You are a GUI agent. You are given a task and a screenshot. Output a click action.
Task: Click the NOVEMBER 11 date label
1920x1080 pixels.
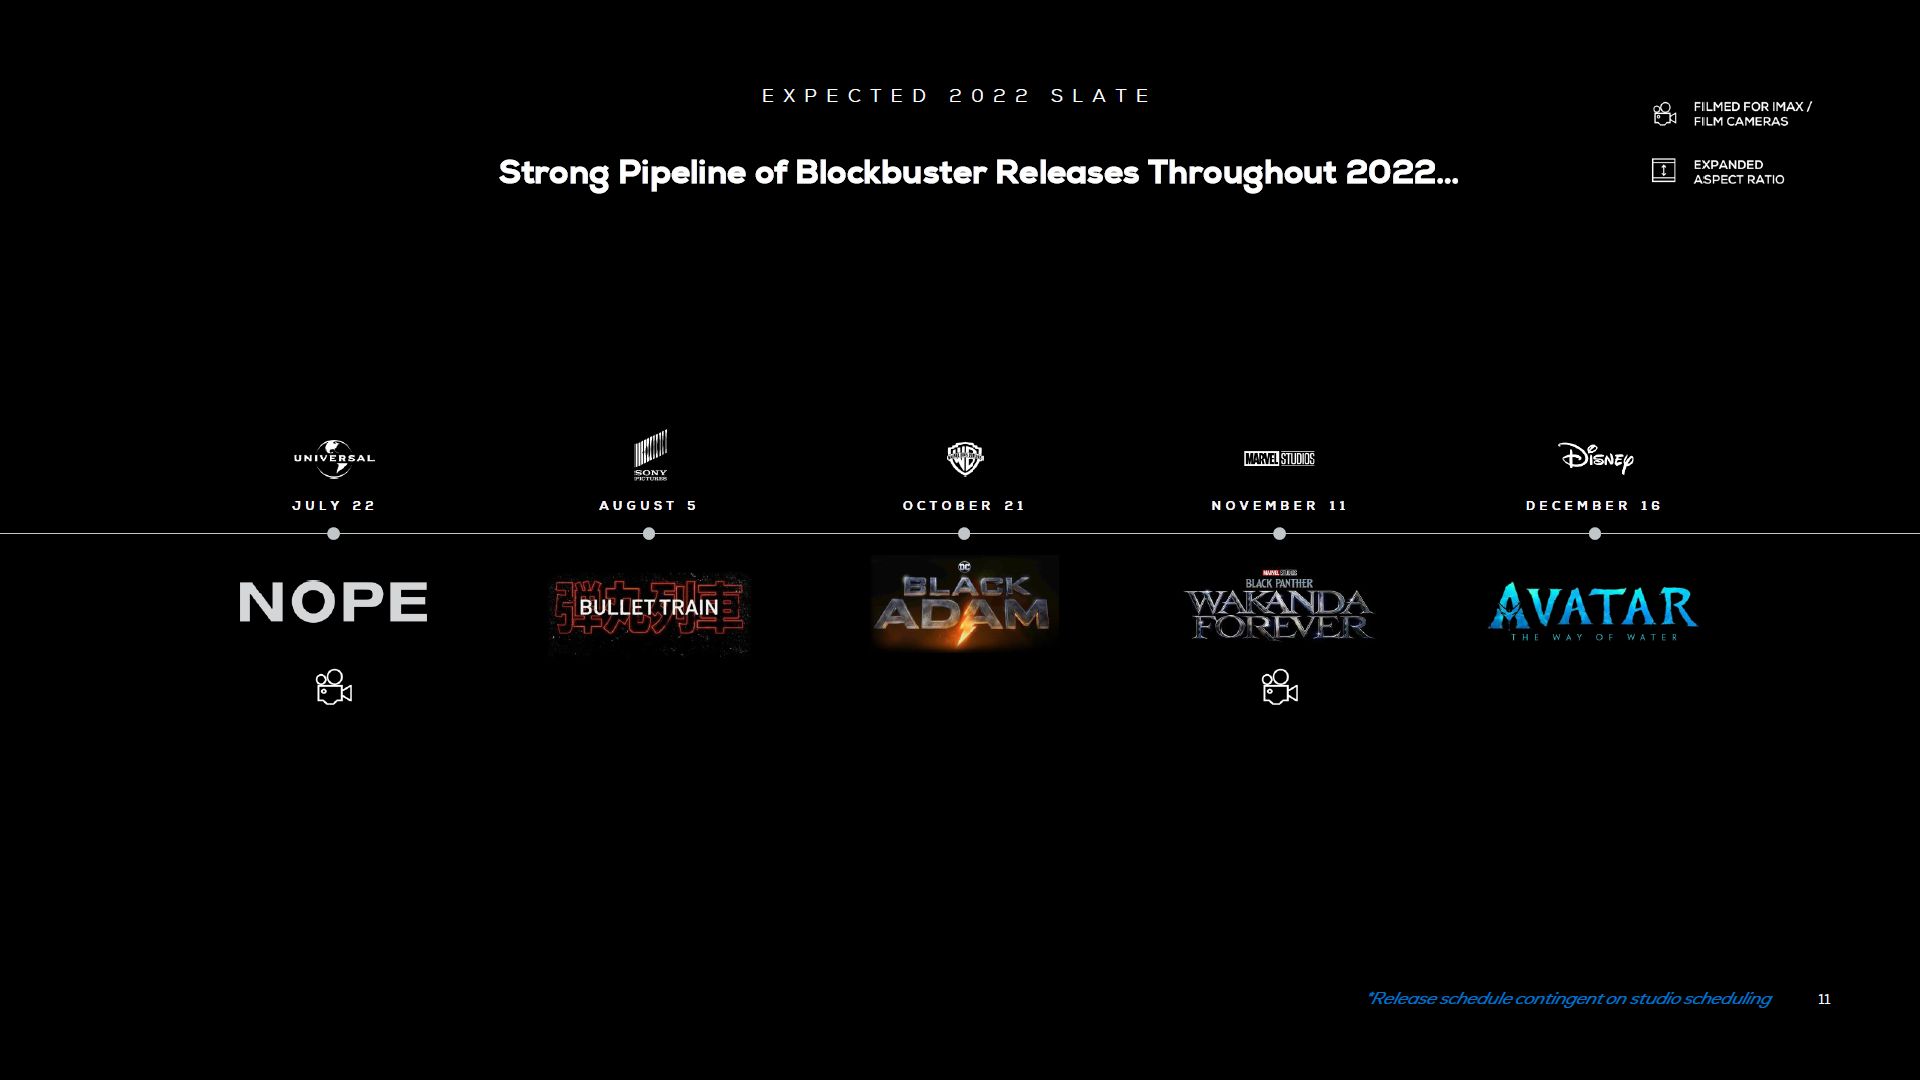coord(1279,506)
